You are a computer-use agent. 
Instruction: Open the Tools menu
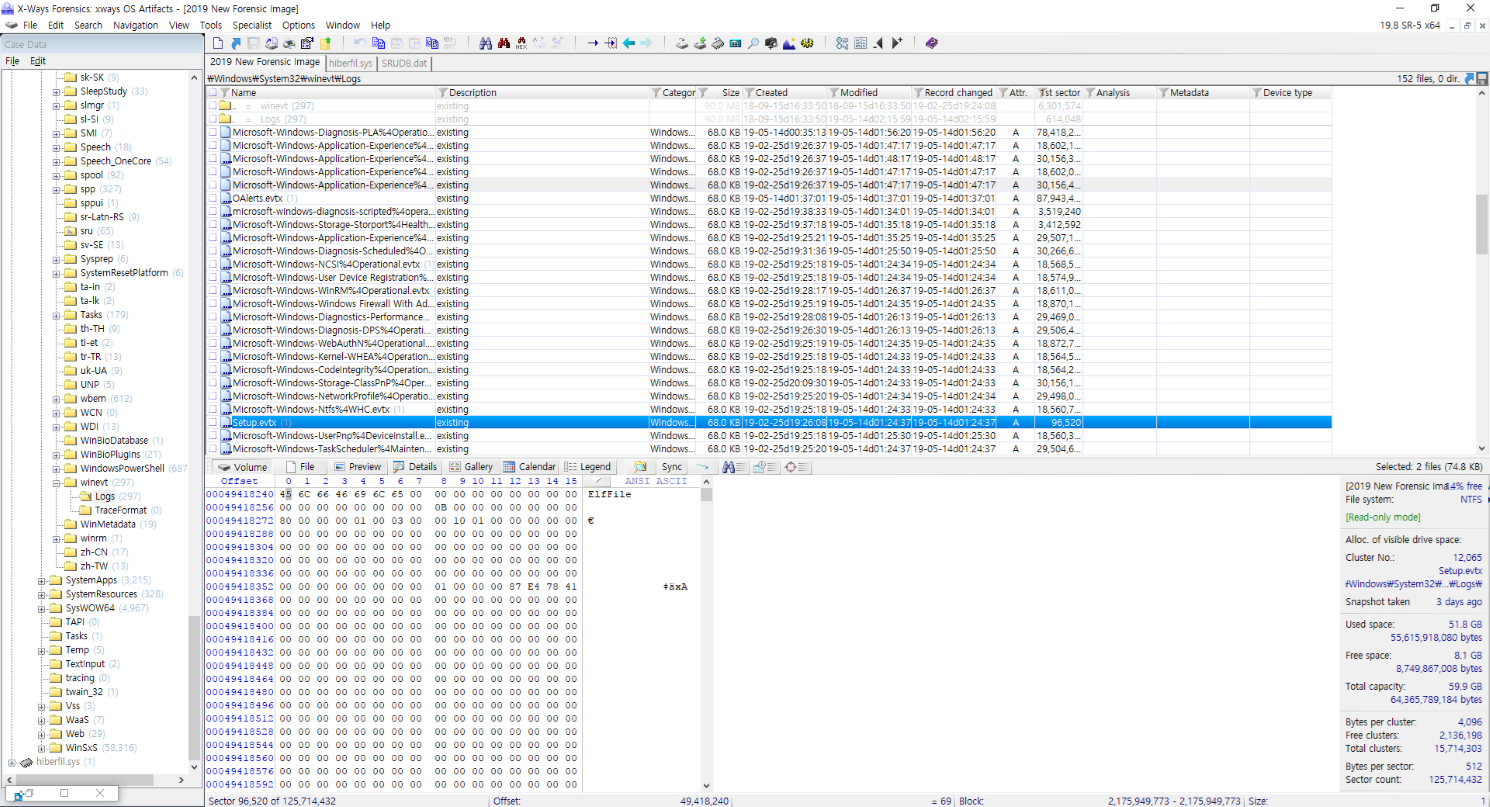click(211, 25)
